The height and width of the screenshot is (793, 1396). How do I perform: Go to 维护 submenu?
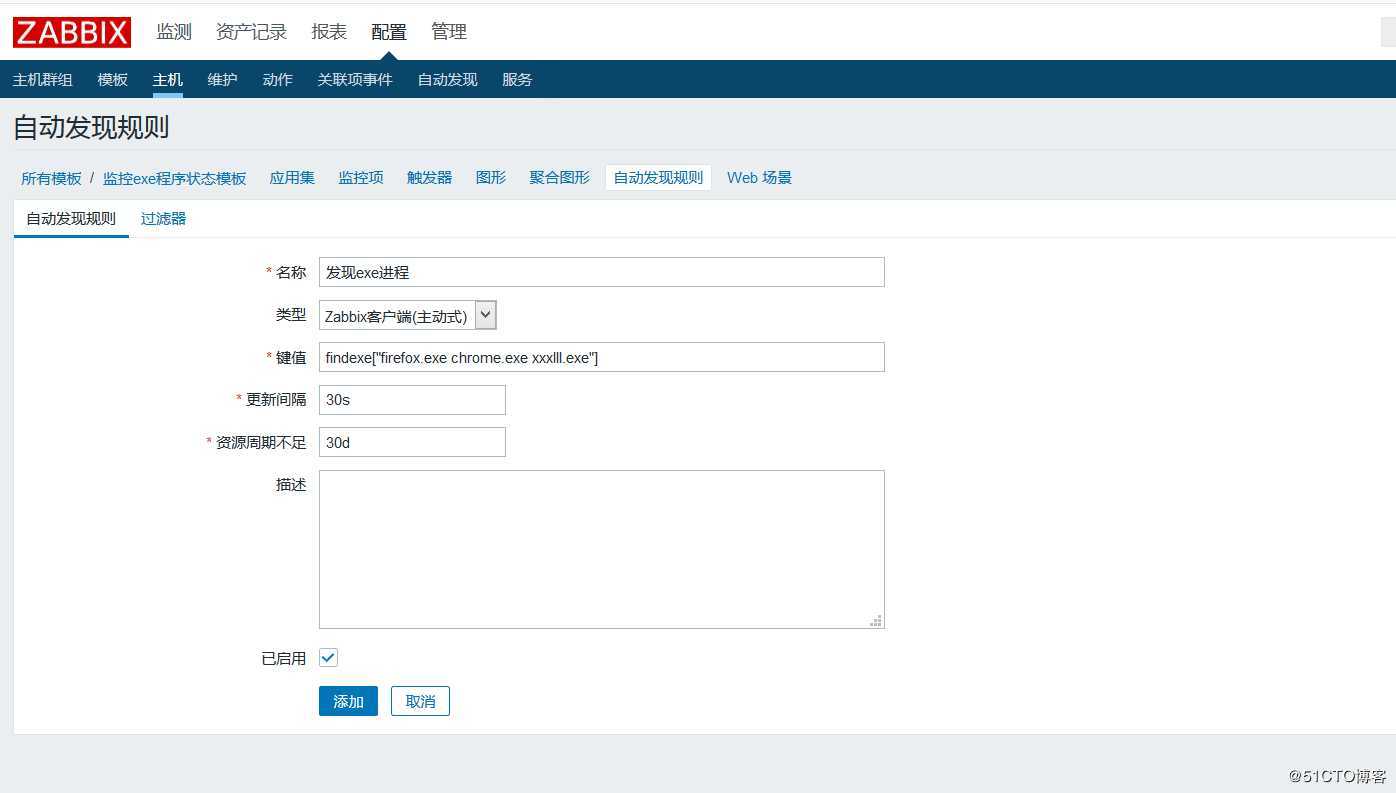click(223, 79)
